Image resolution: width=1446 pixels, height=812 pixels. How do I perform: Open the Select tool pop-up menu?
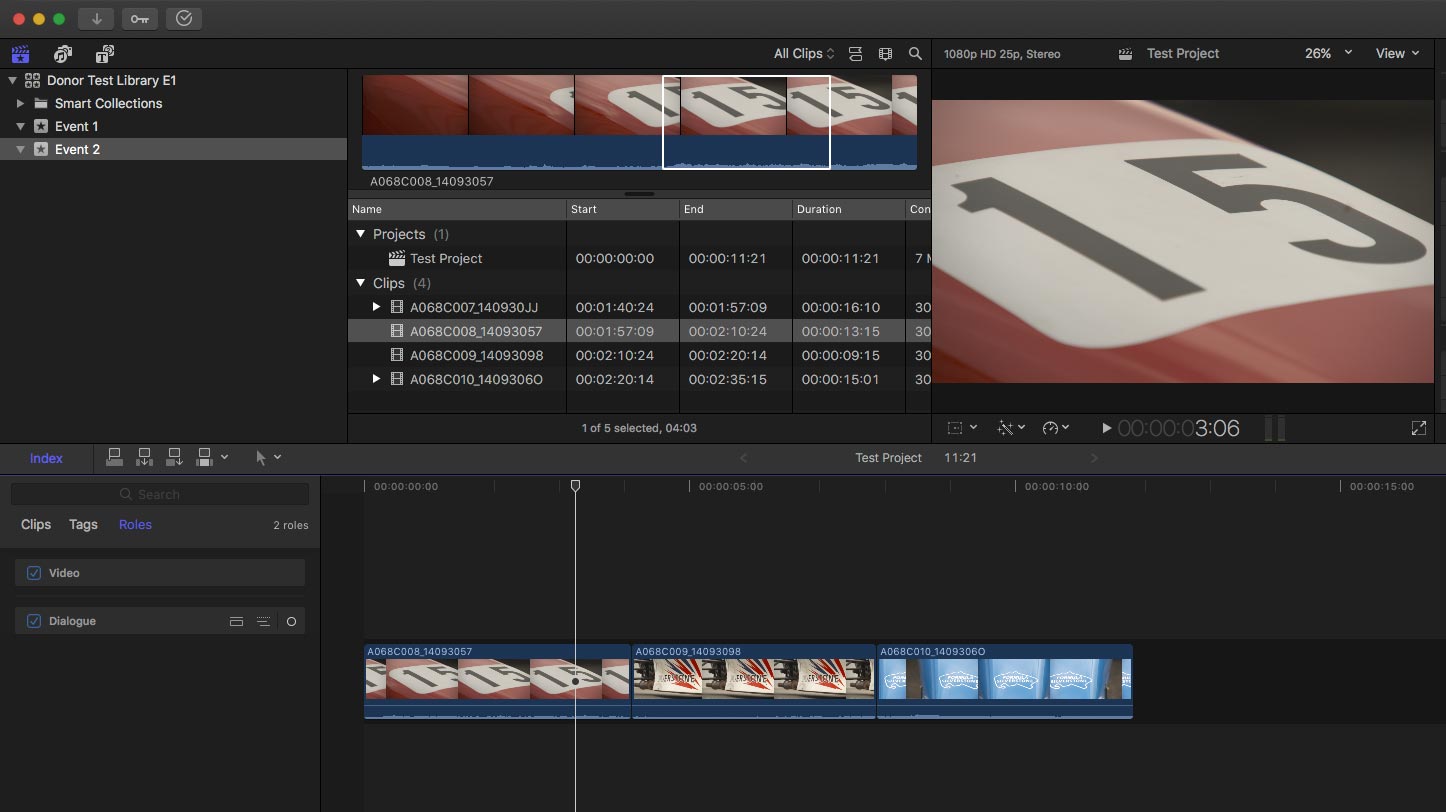tap(268, 457)
